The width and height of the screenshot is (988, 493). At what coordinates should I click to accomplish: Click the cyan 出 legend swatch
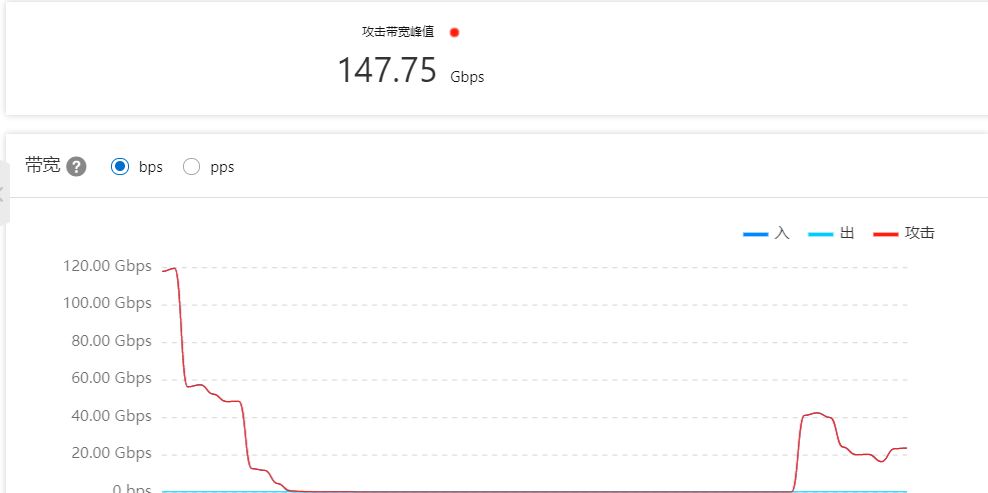pyautogui.click(x=820, y=235)
